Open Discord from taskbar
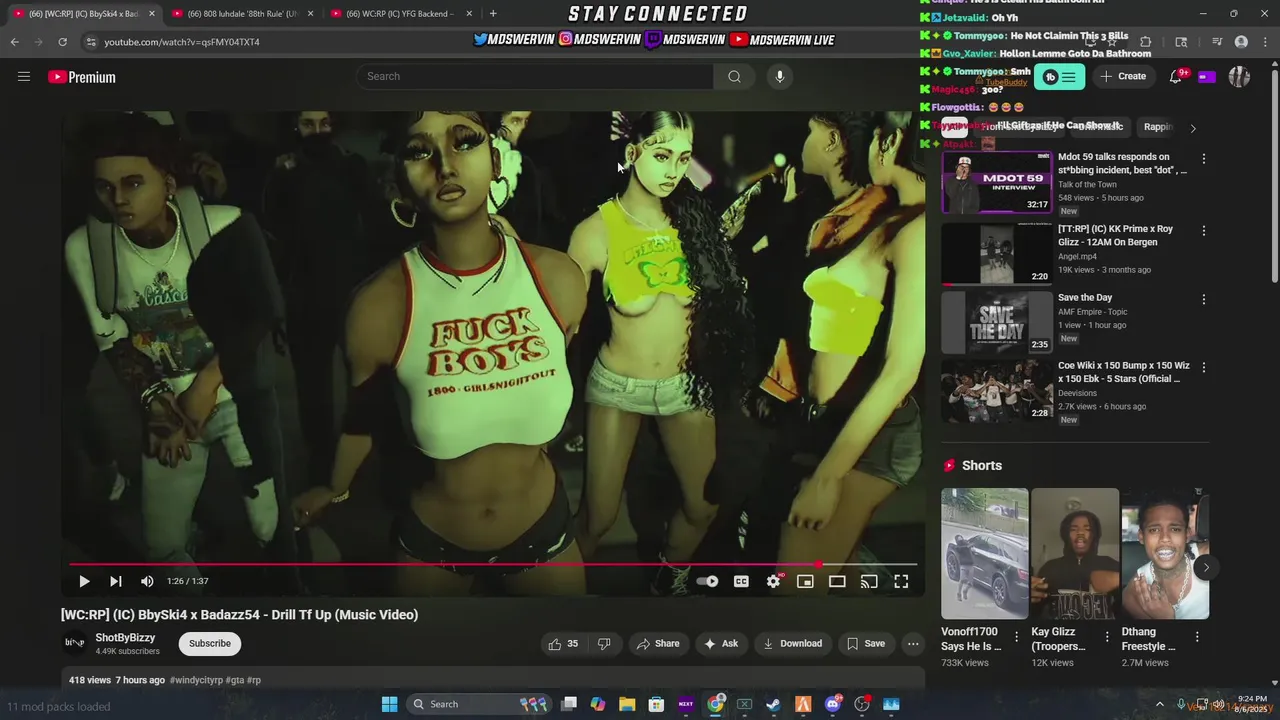Viewport: 1280px width, 720px height. (832, 704)
